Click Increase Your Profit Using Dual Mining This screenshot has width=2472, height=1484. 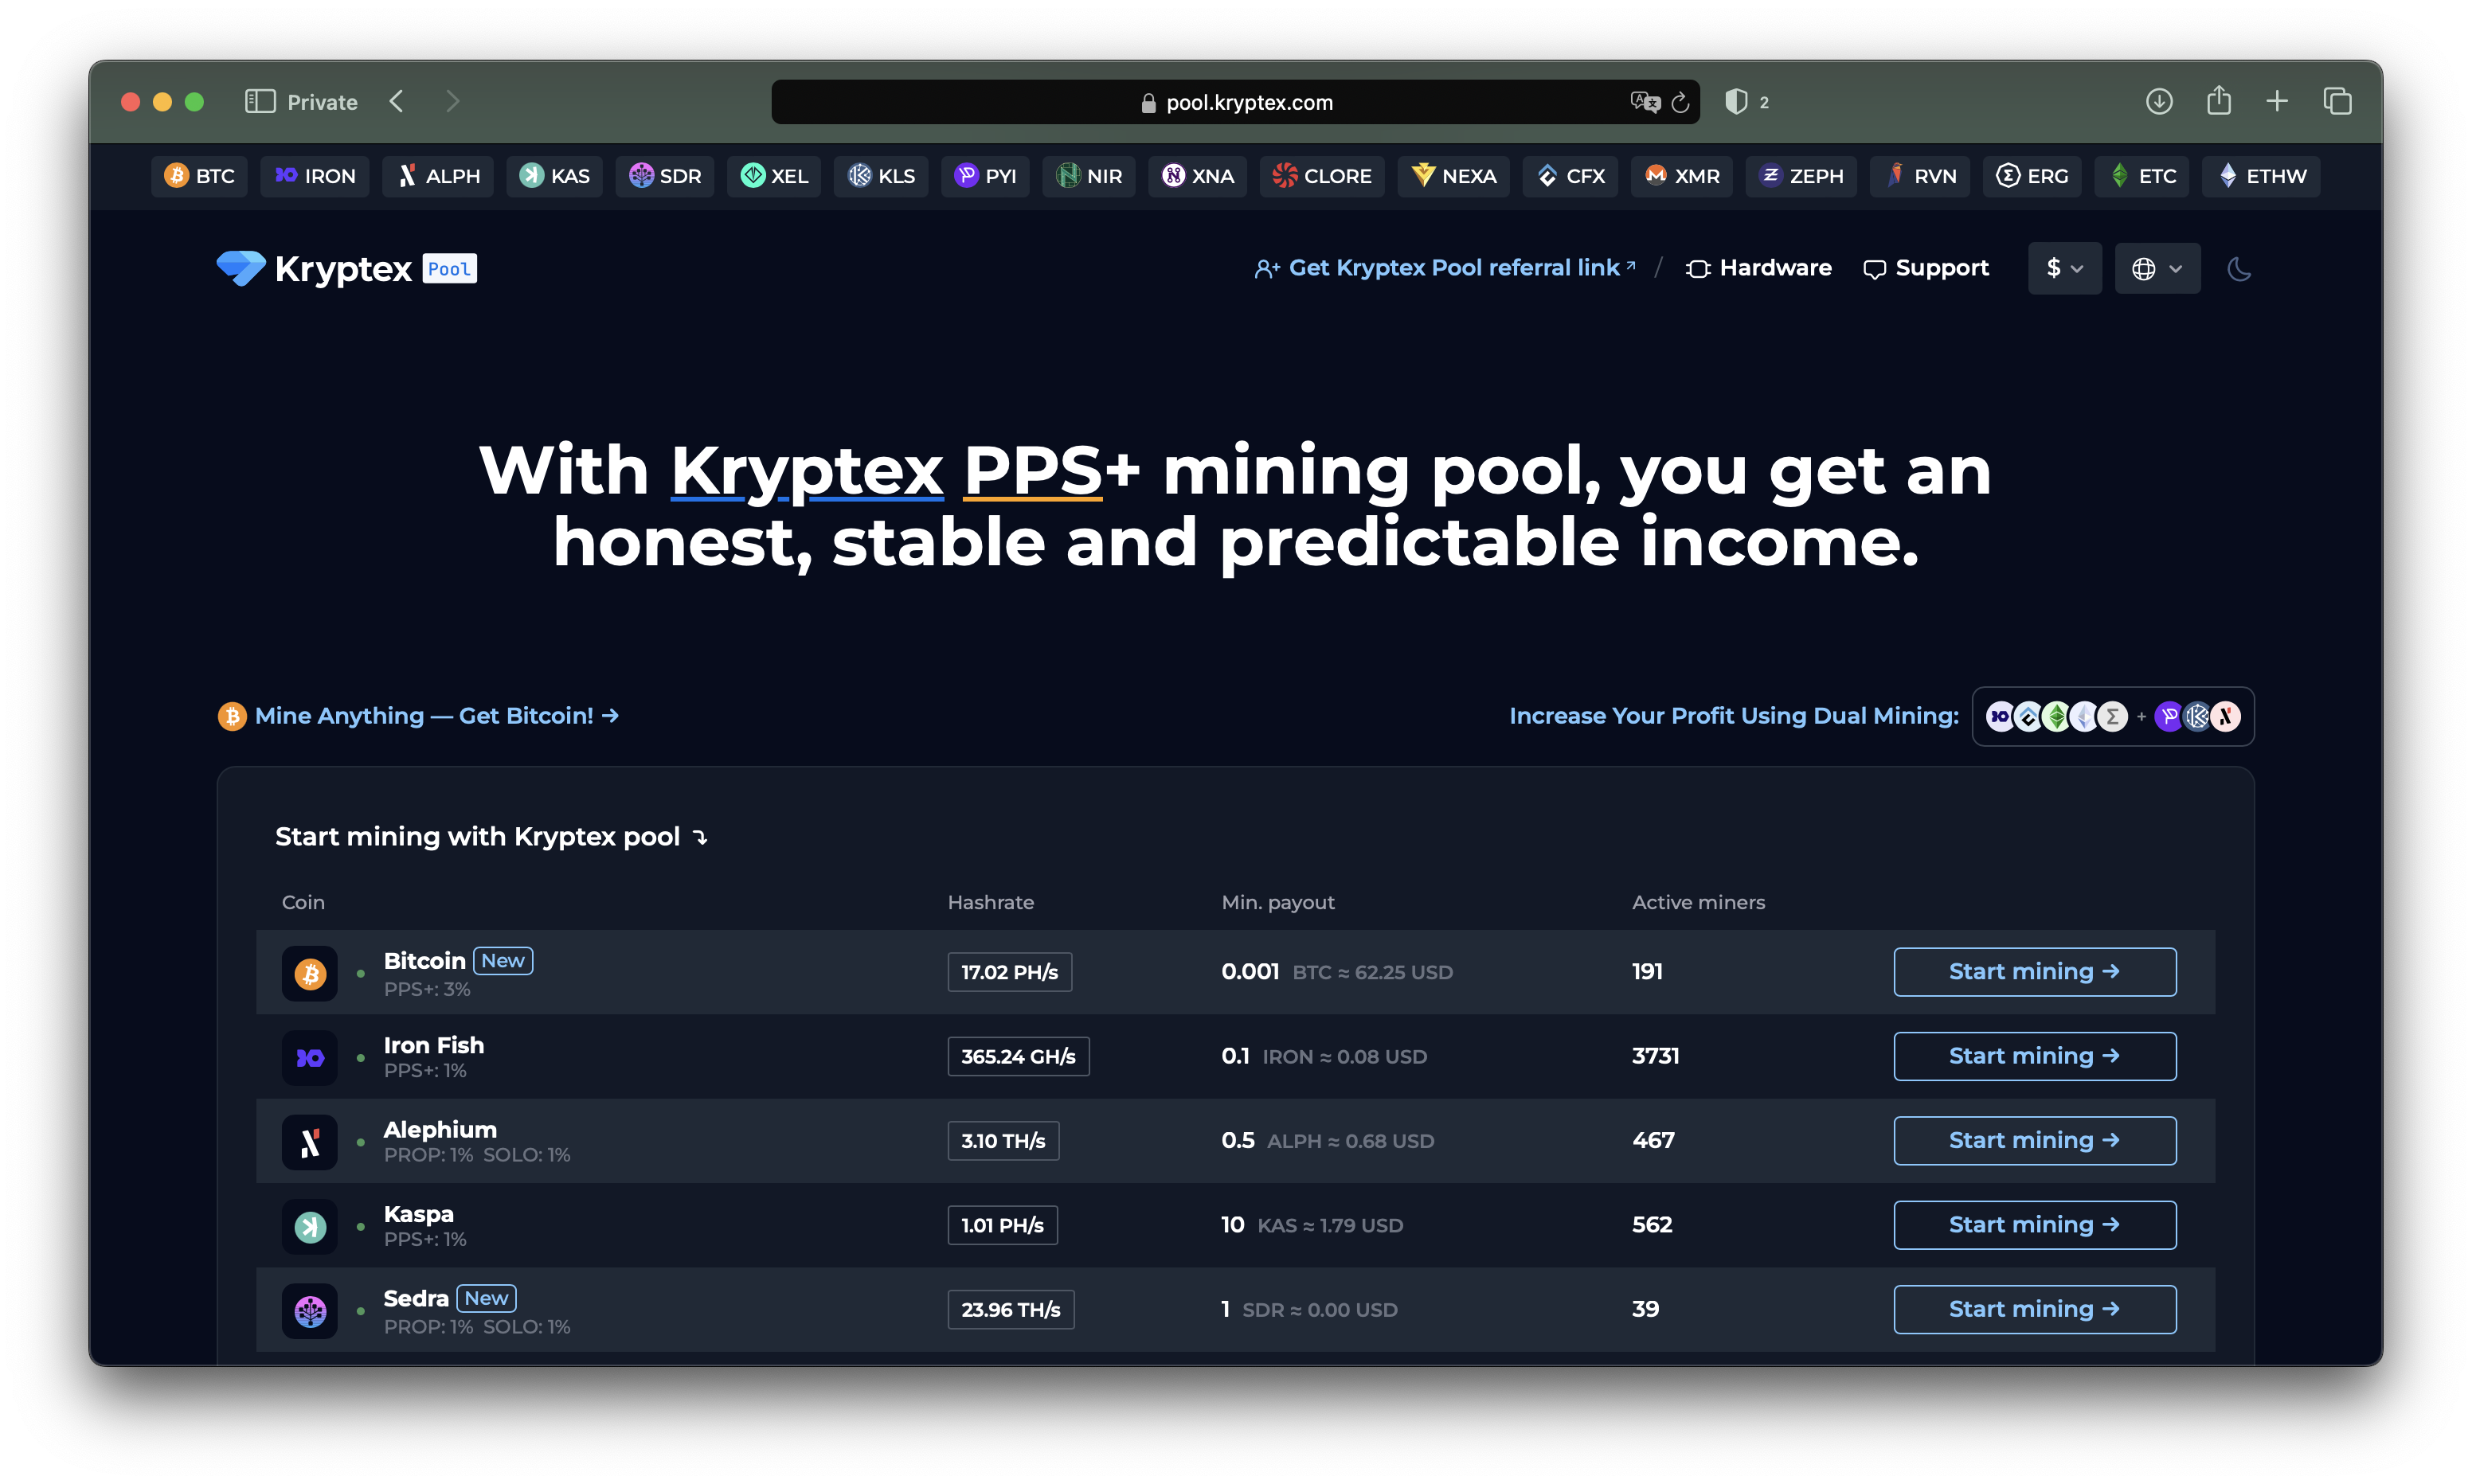tap(1733, 716)
